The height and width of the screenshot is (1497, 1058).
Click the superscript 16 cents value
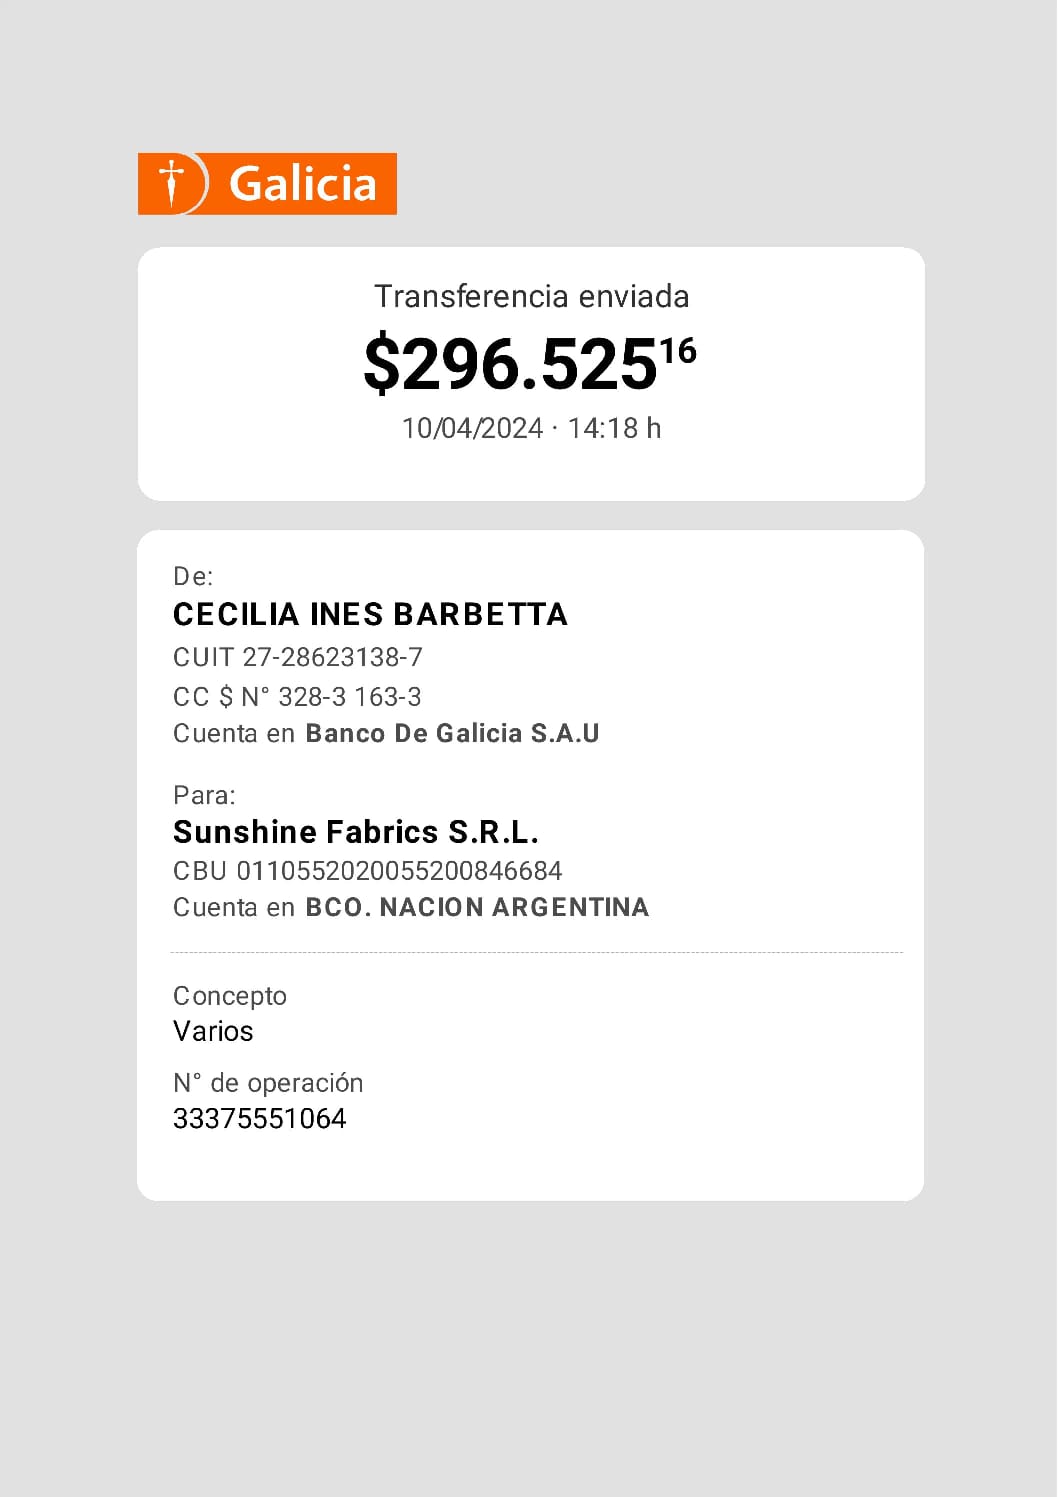tap(678, 351)
